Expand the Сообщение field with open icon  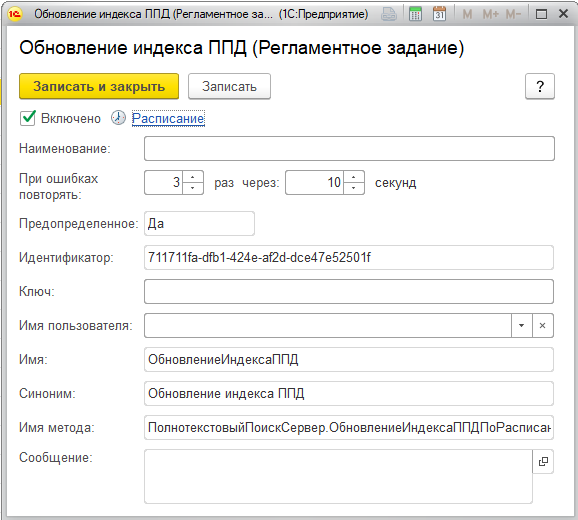click(543, 461)
